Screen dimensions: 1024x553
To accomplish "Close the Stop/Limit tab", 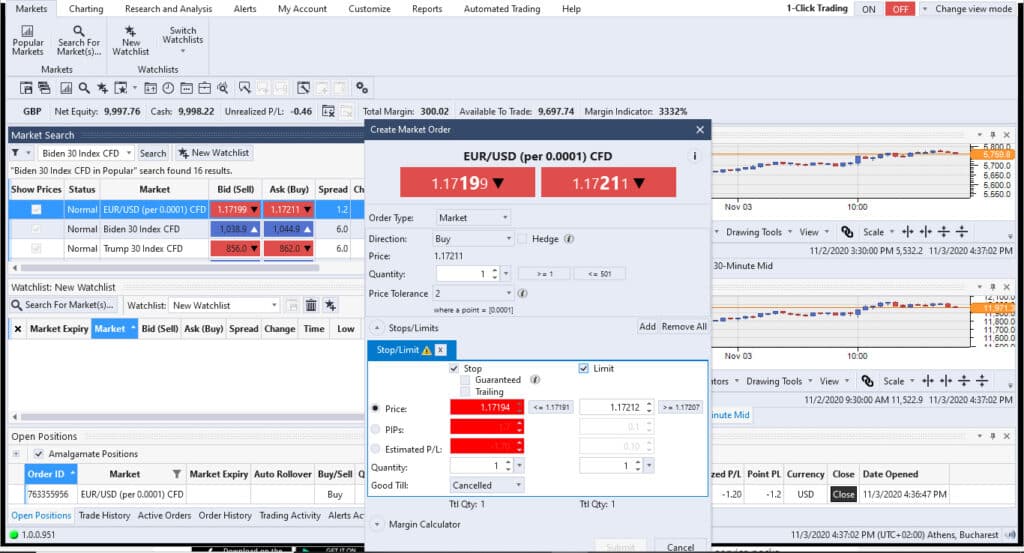I will click(x=441, y=351).
